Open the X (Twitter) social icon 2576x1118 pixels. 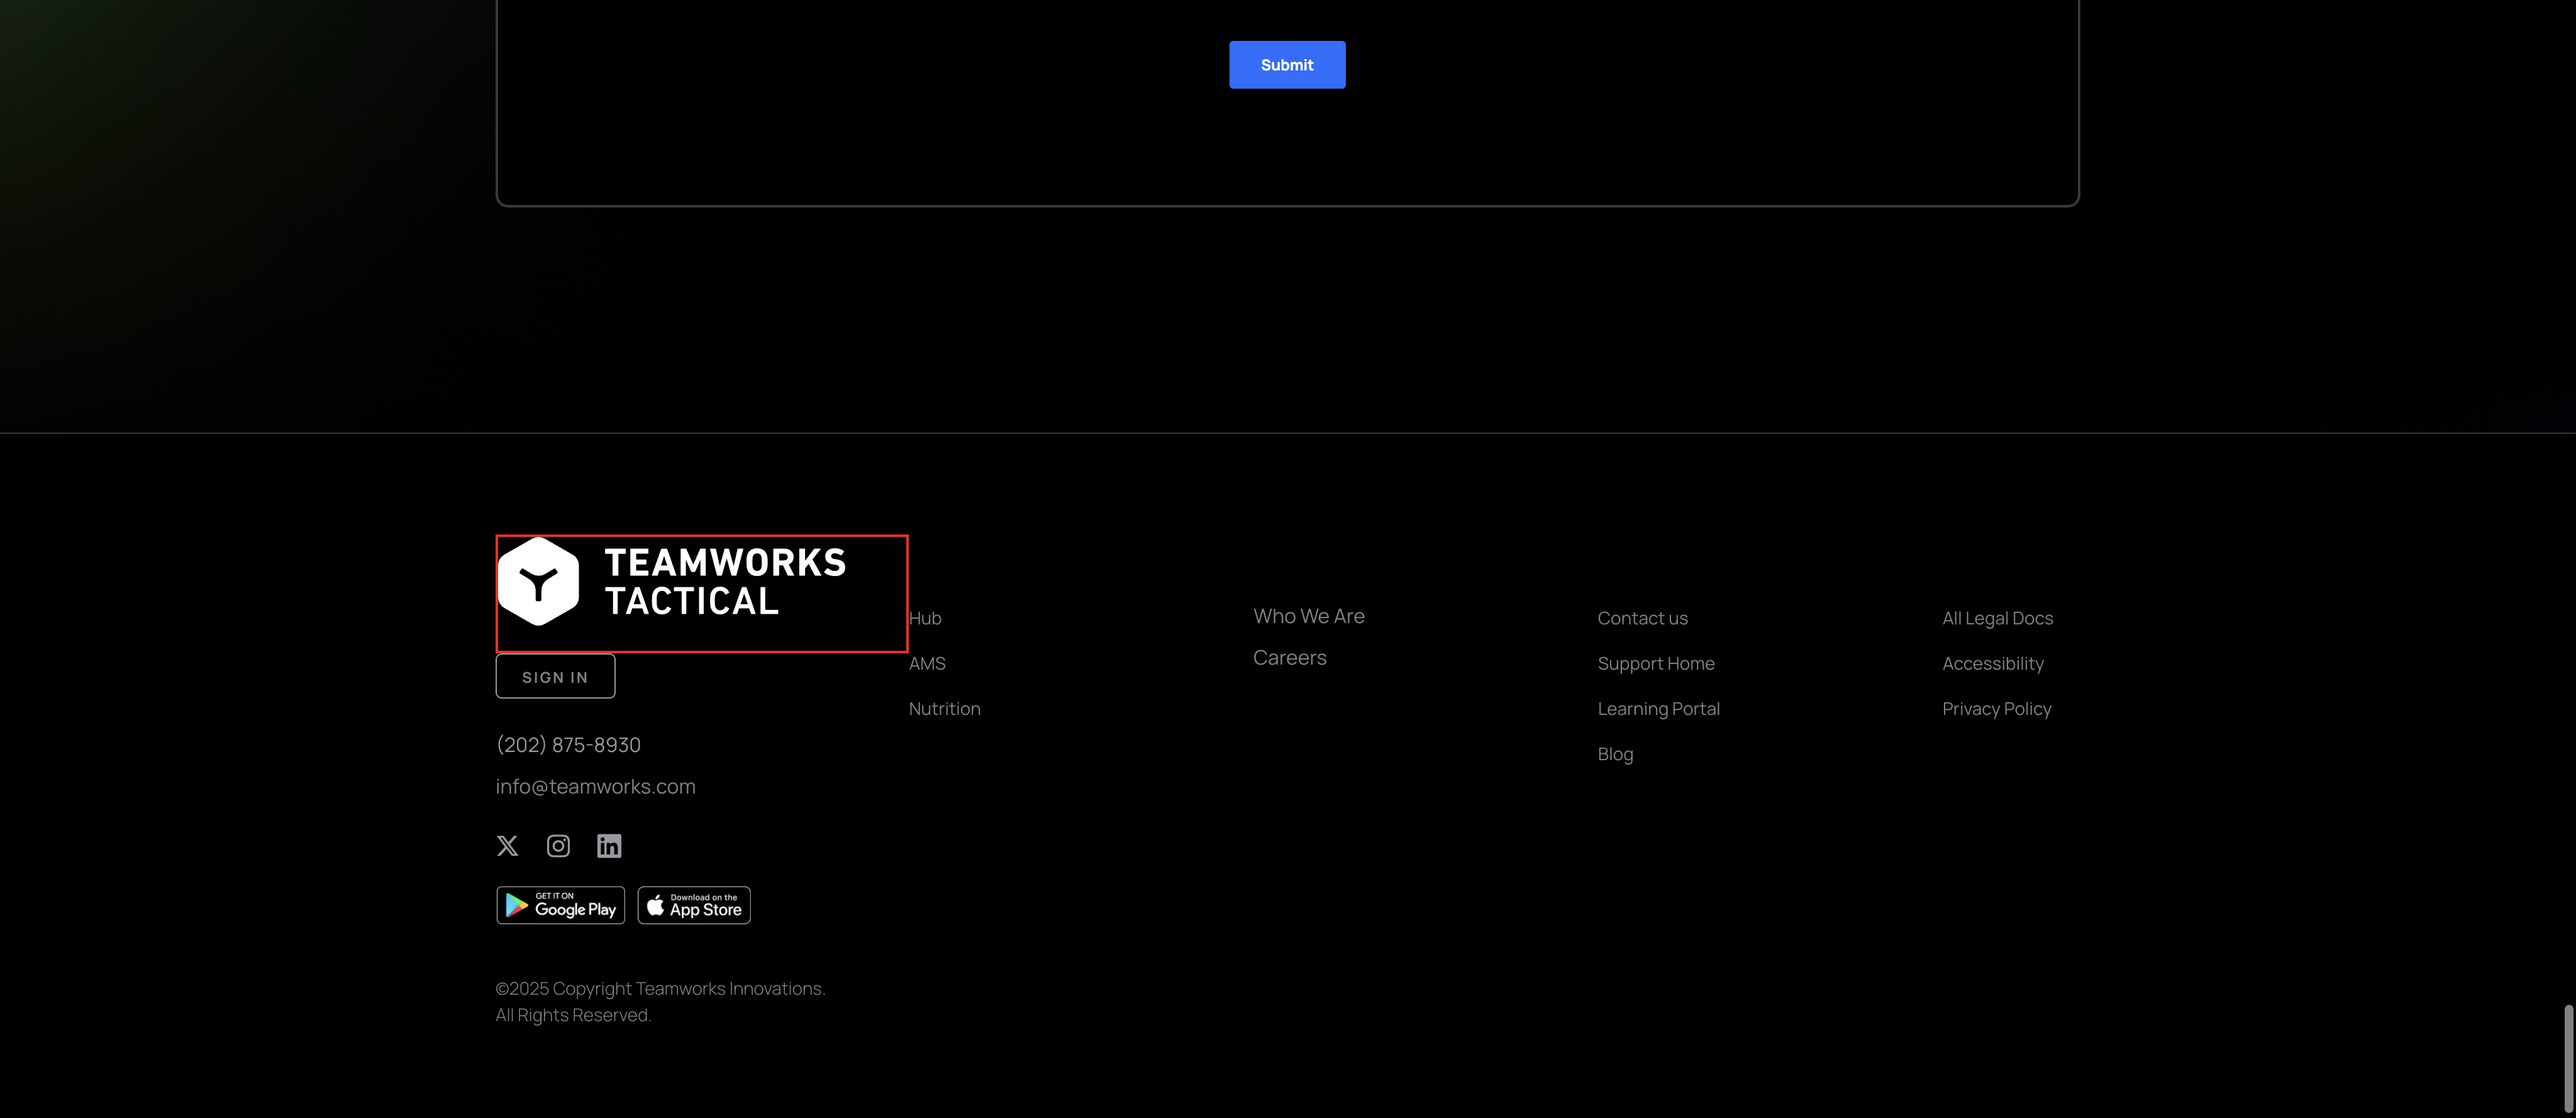point(507,846)
